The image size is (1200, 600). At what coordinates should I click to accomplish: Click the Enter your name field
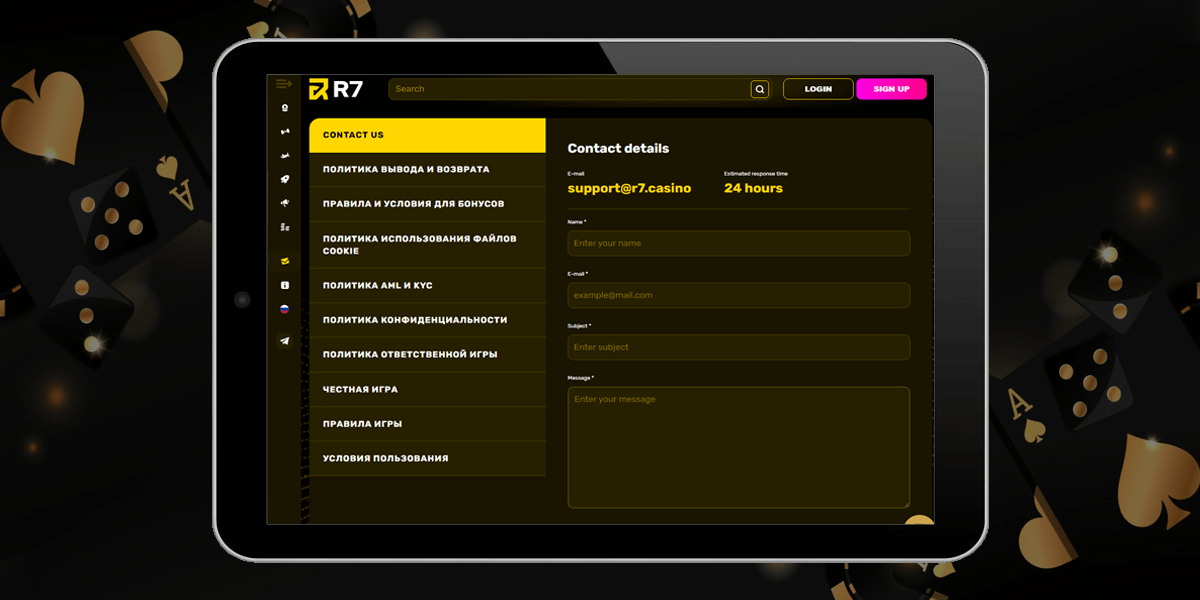click(x=738, y=243)
